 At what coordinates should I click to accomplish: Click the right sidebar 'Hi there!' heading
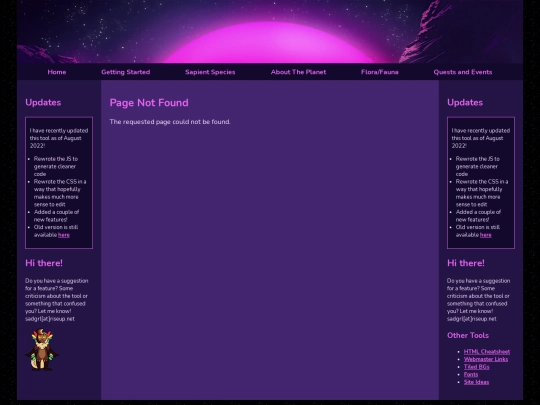pyautogui.click(x=466, y=263)
